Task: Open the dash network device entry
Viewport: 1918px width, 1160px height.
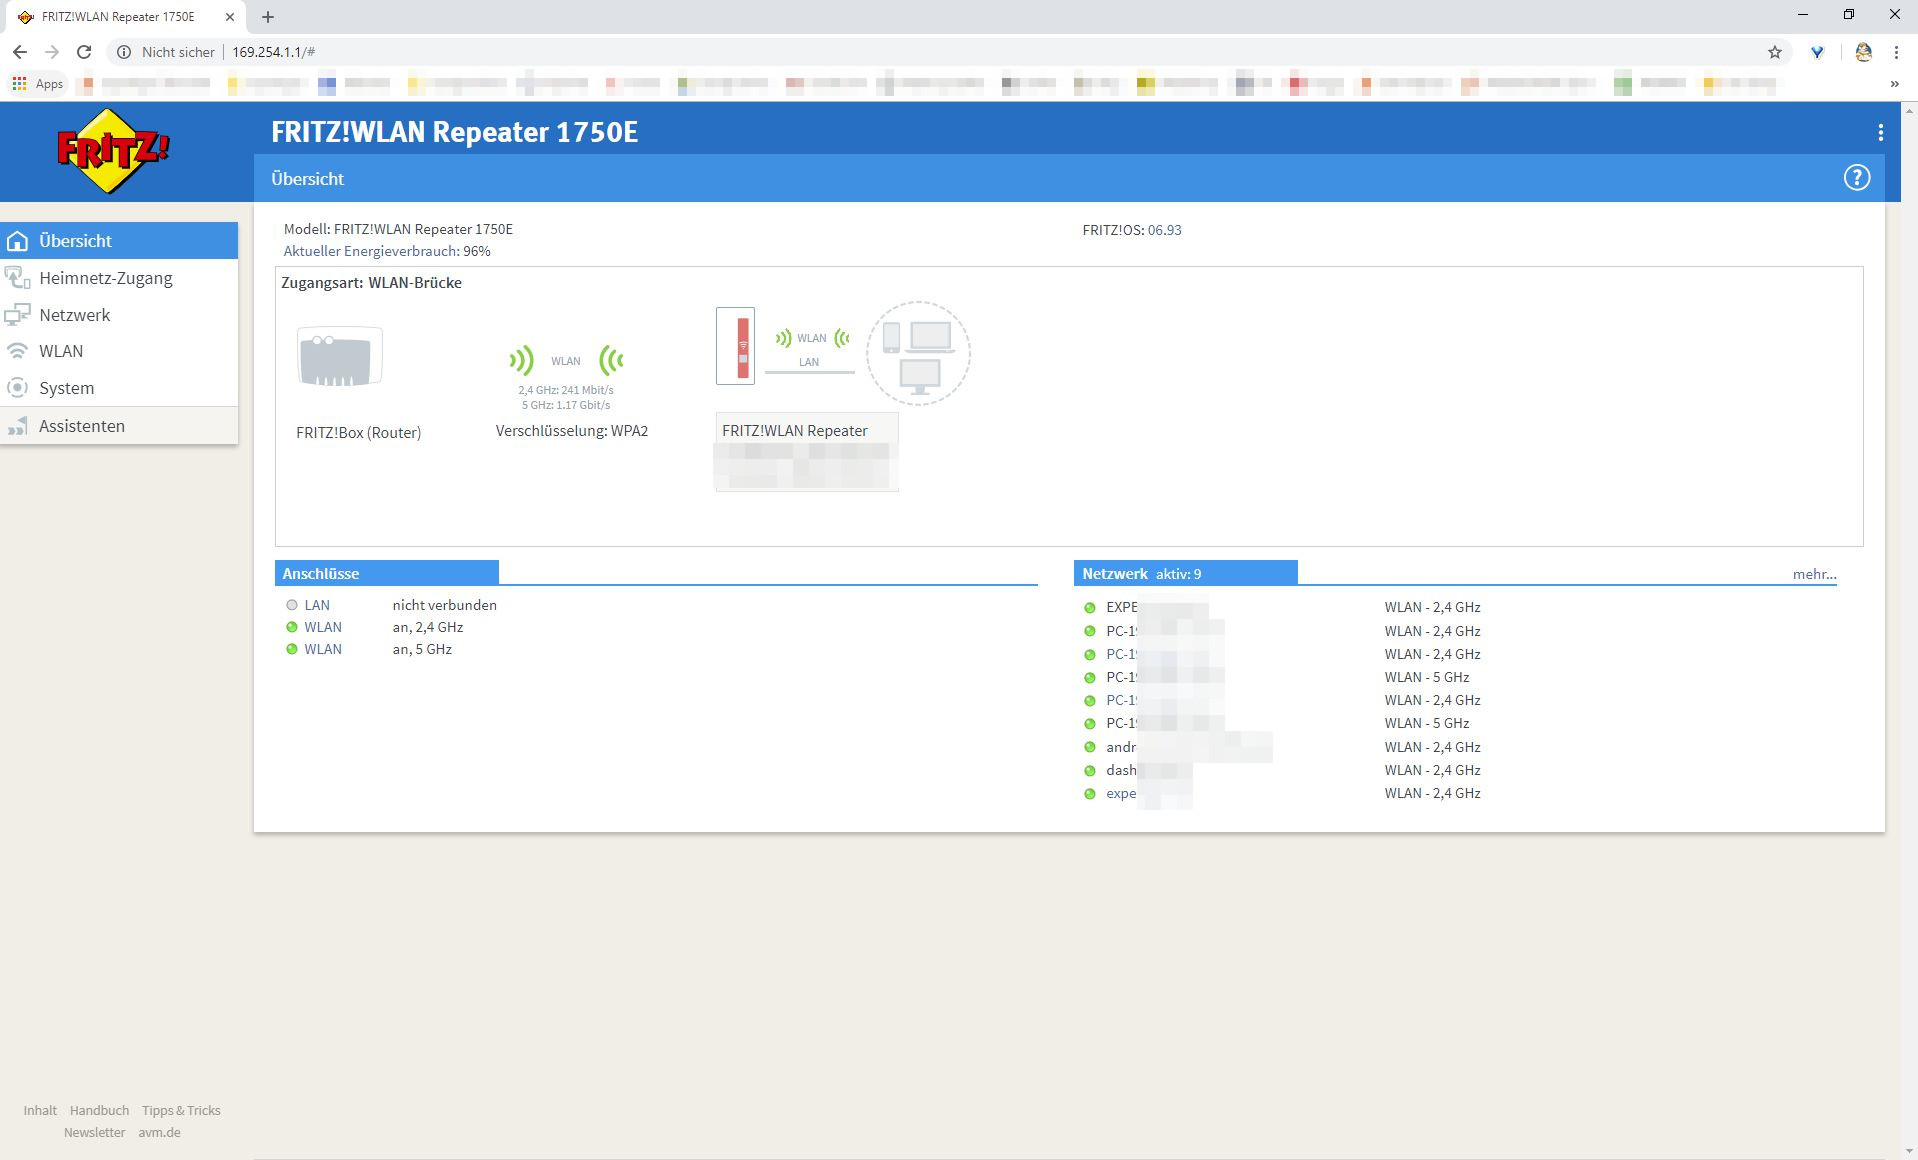Action: (x=1121, y=770)
